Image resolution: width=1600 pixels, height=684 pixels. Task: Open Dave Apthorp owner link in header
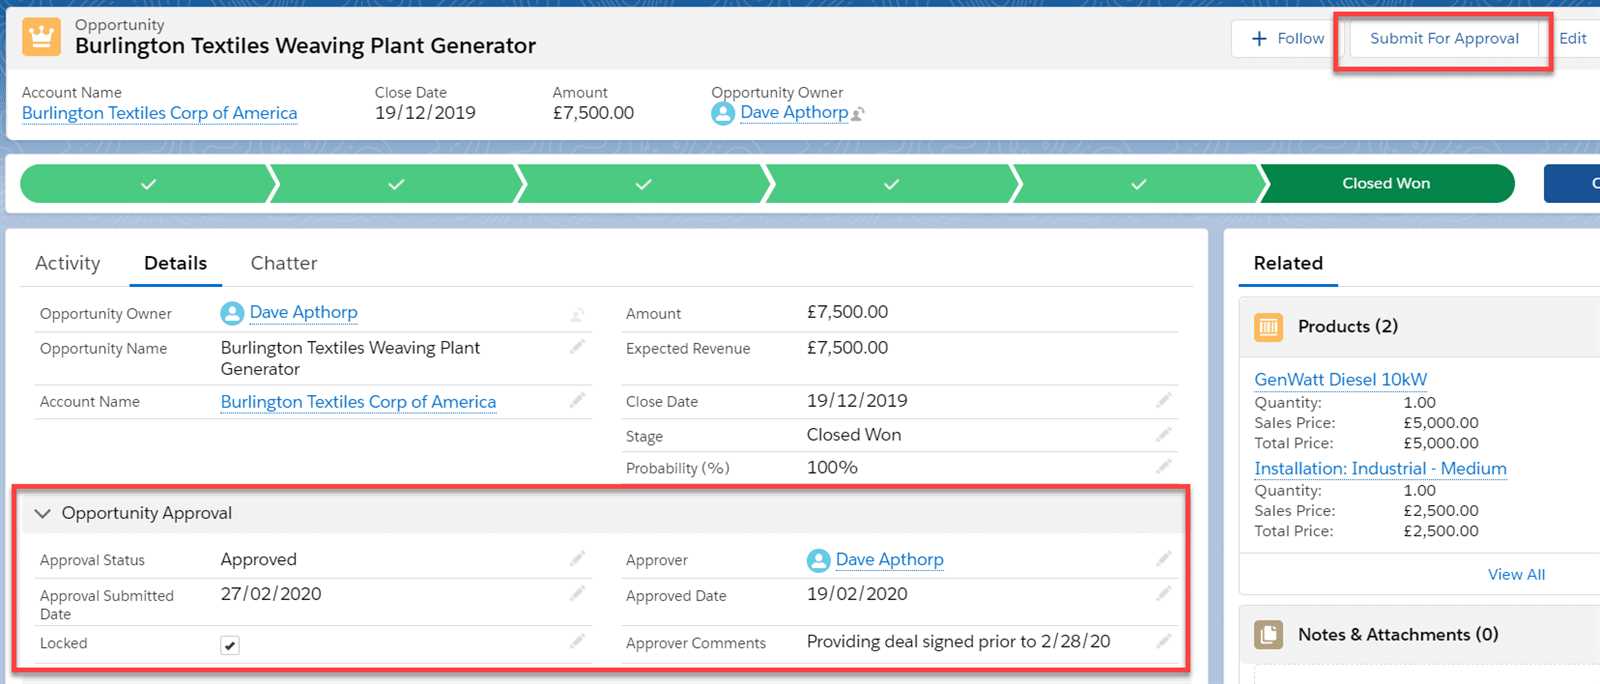[x=794, y=112]
